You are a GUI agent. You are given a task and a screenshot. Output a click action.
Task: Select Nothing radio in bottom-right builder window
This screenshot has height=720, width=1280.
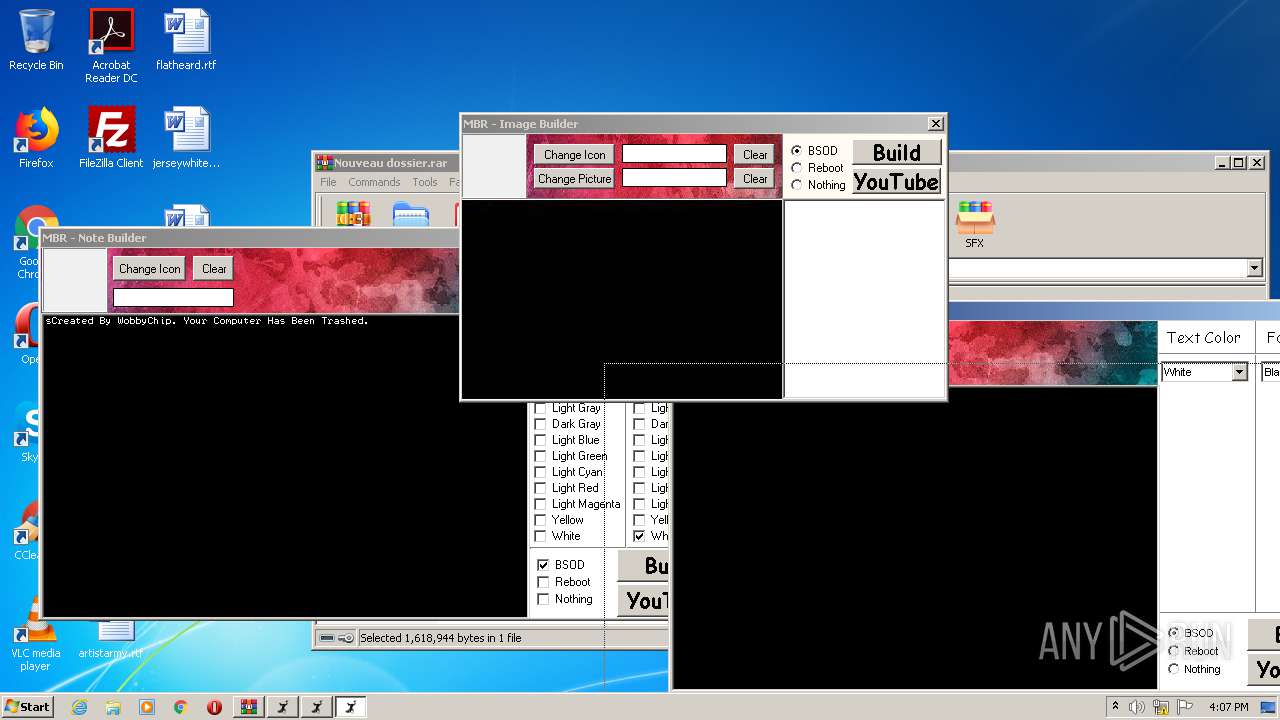click(1174, 669)
